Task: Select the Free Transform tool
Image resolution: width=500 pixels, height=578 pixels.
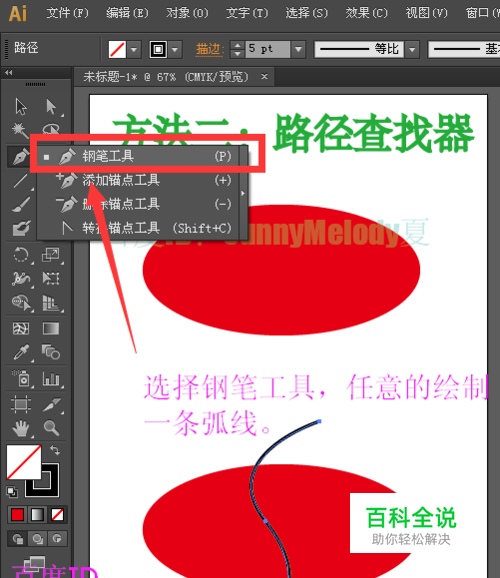Action: pos(51,278)
